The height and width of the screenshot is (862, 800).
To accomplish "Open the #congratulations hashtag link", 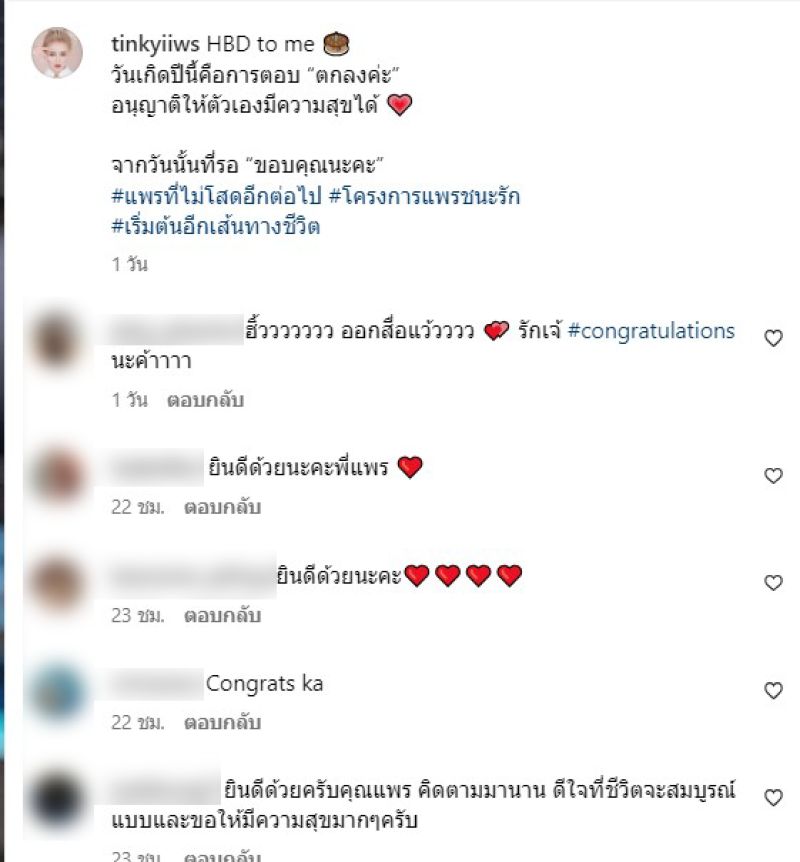I will [651, 331].
